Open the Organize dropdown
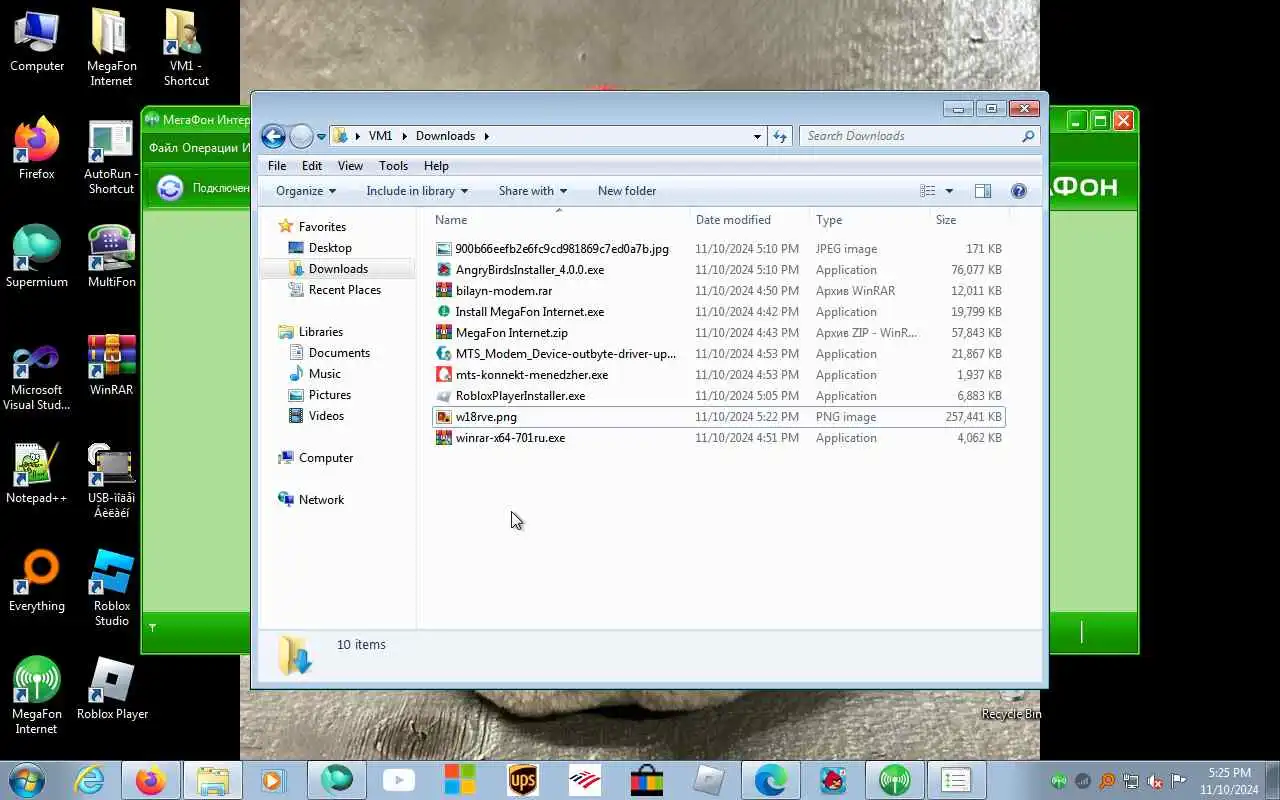The height and width of the screenshot is (800, 1280). 306,191
